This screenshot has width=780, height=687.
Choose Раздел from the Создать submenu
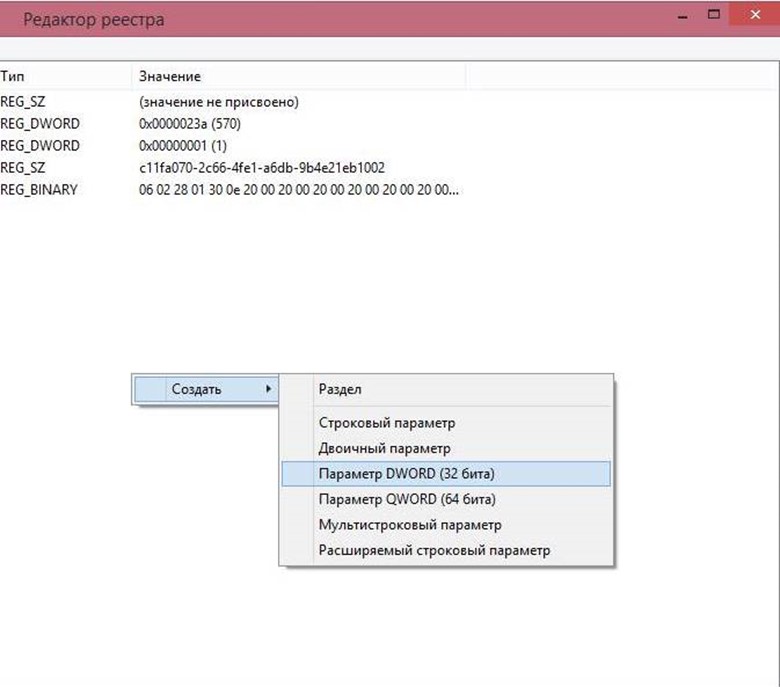tap(339, 389)
